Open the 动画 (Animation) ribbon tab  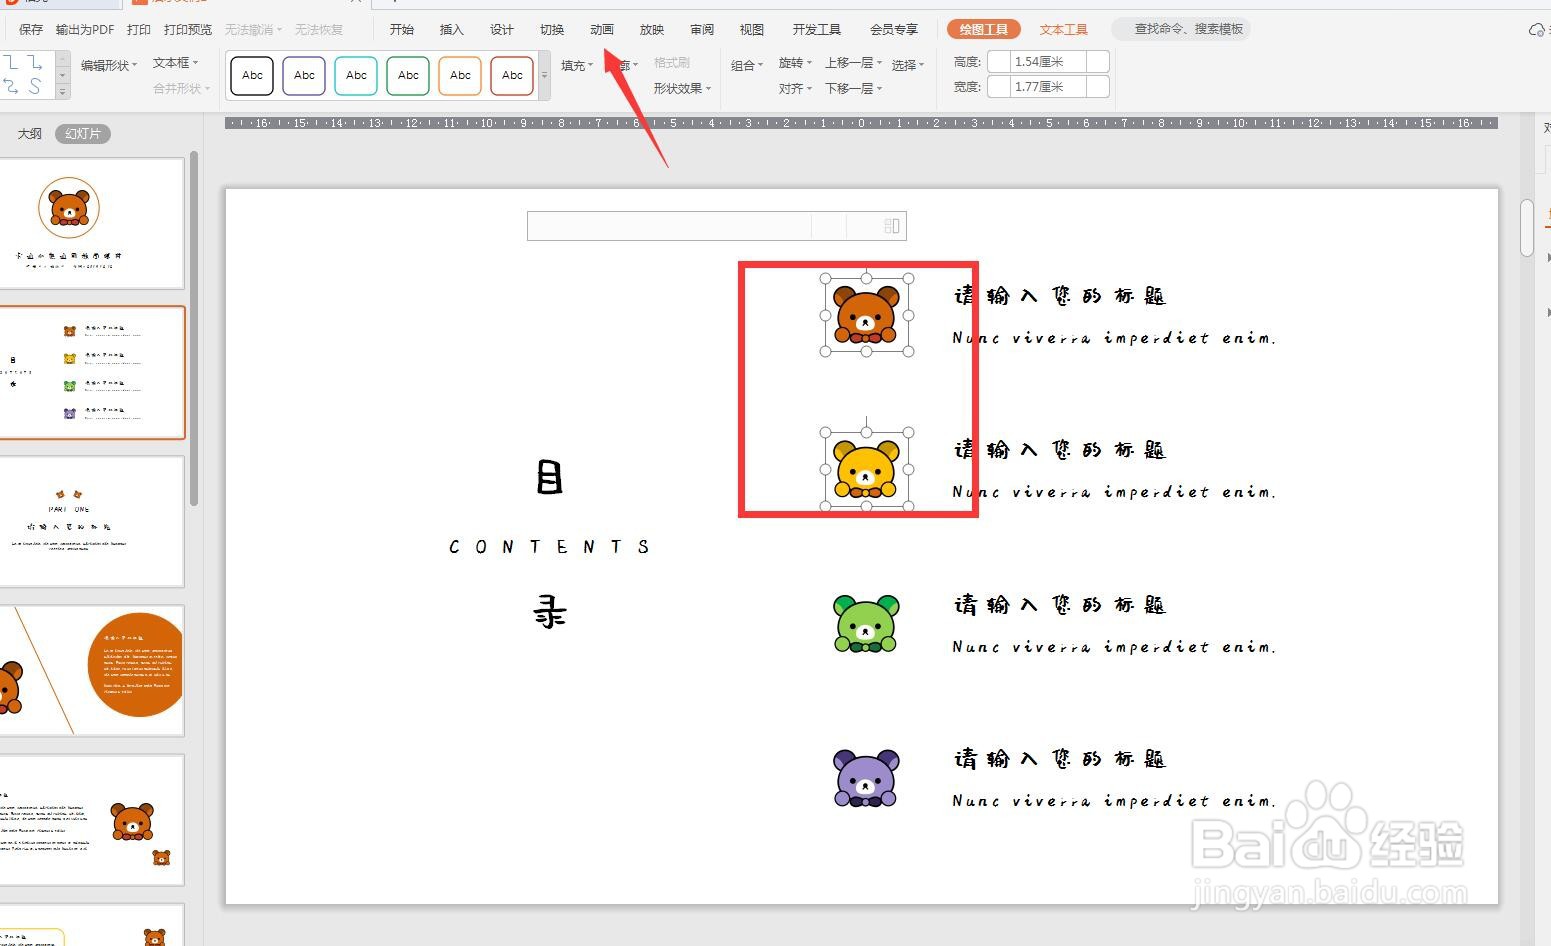pos(602,29)
